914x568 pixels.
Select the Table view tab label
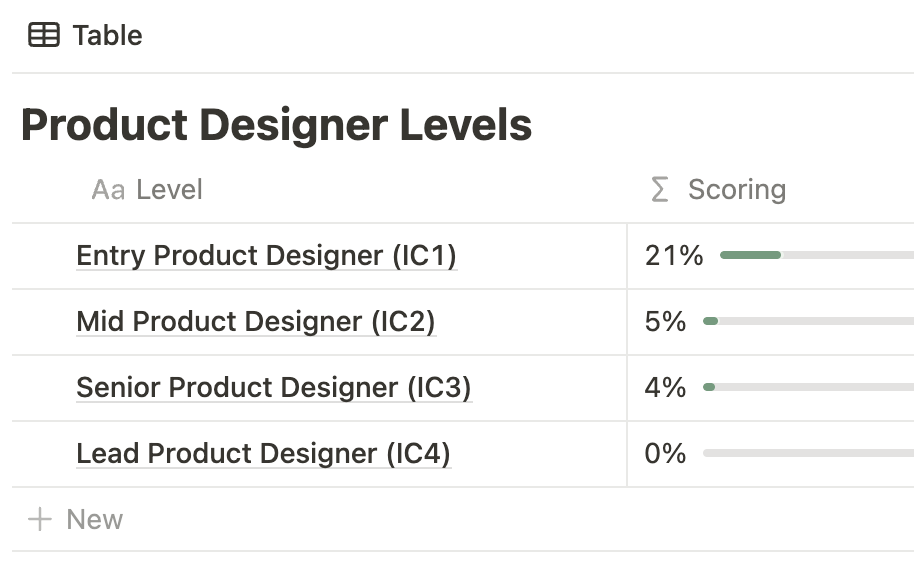(x=107, y=36)
